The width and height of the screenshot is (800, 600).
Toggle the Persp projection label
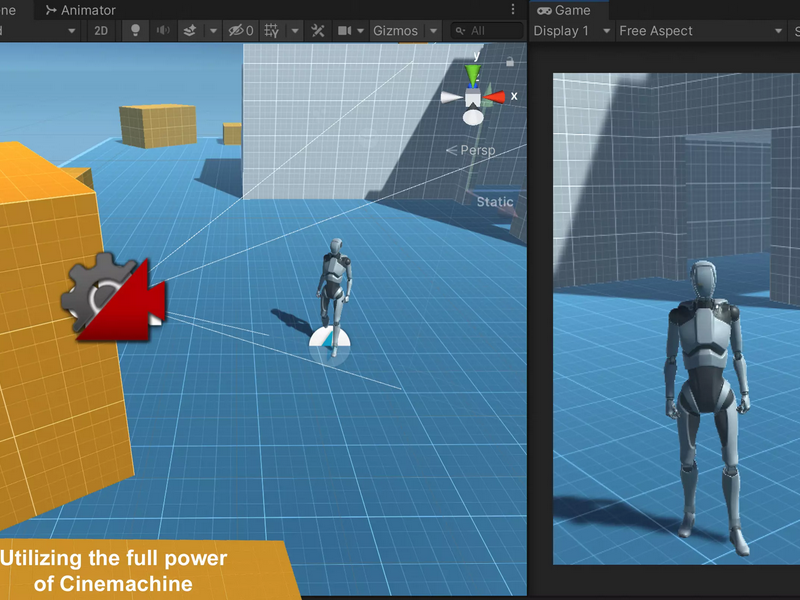(470, 150)
